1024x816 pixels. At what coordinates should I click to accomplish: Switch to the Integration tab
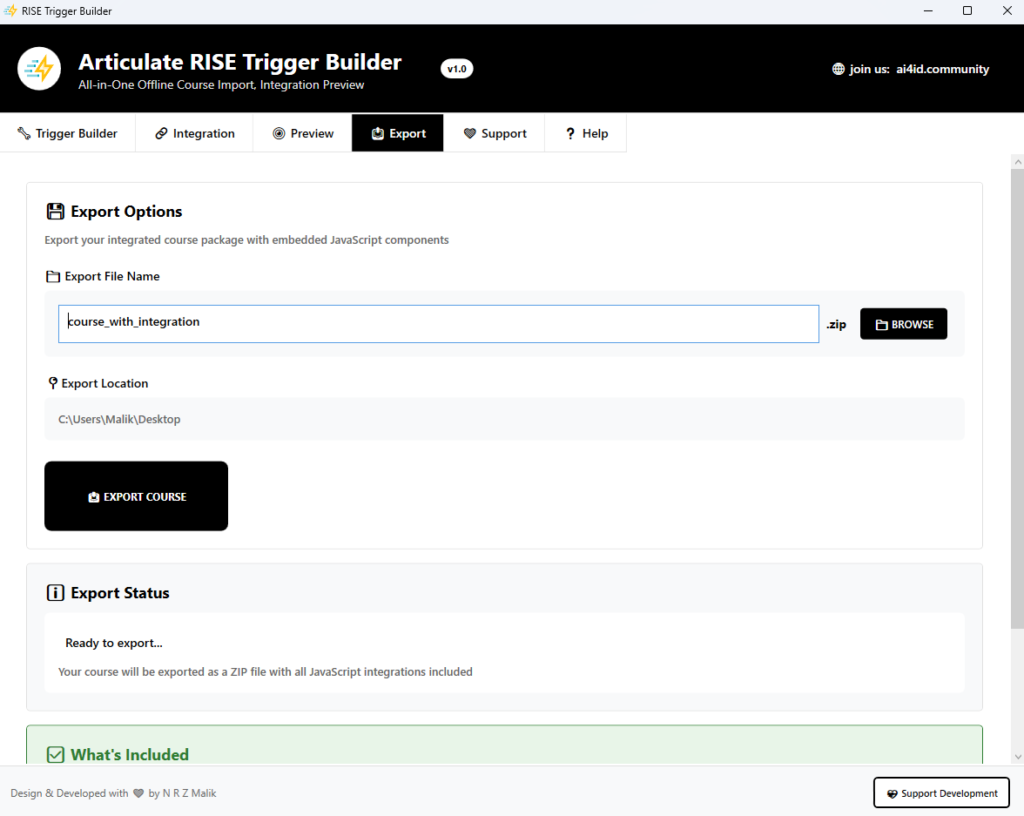click(195, 134)
